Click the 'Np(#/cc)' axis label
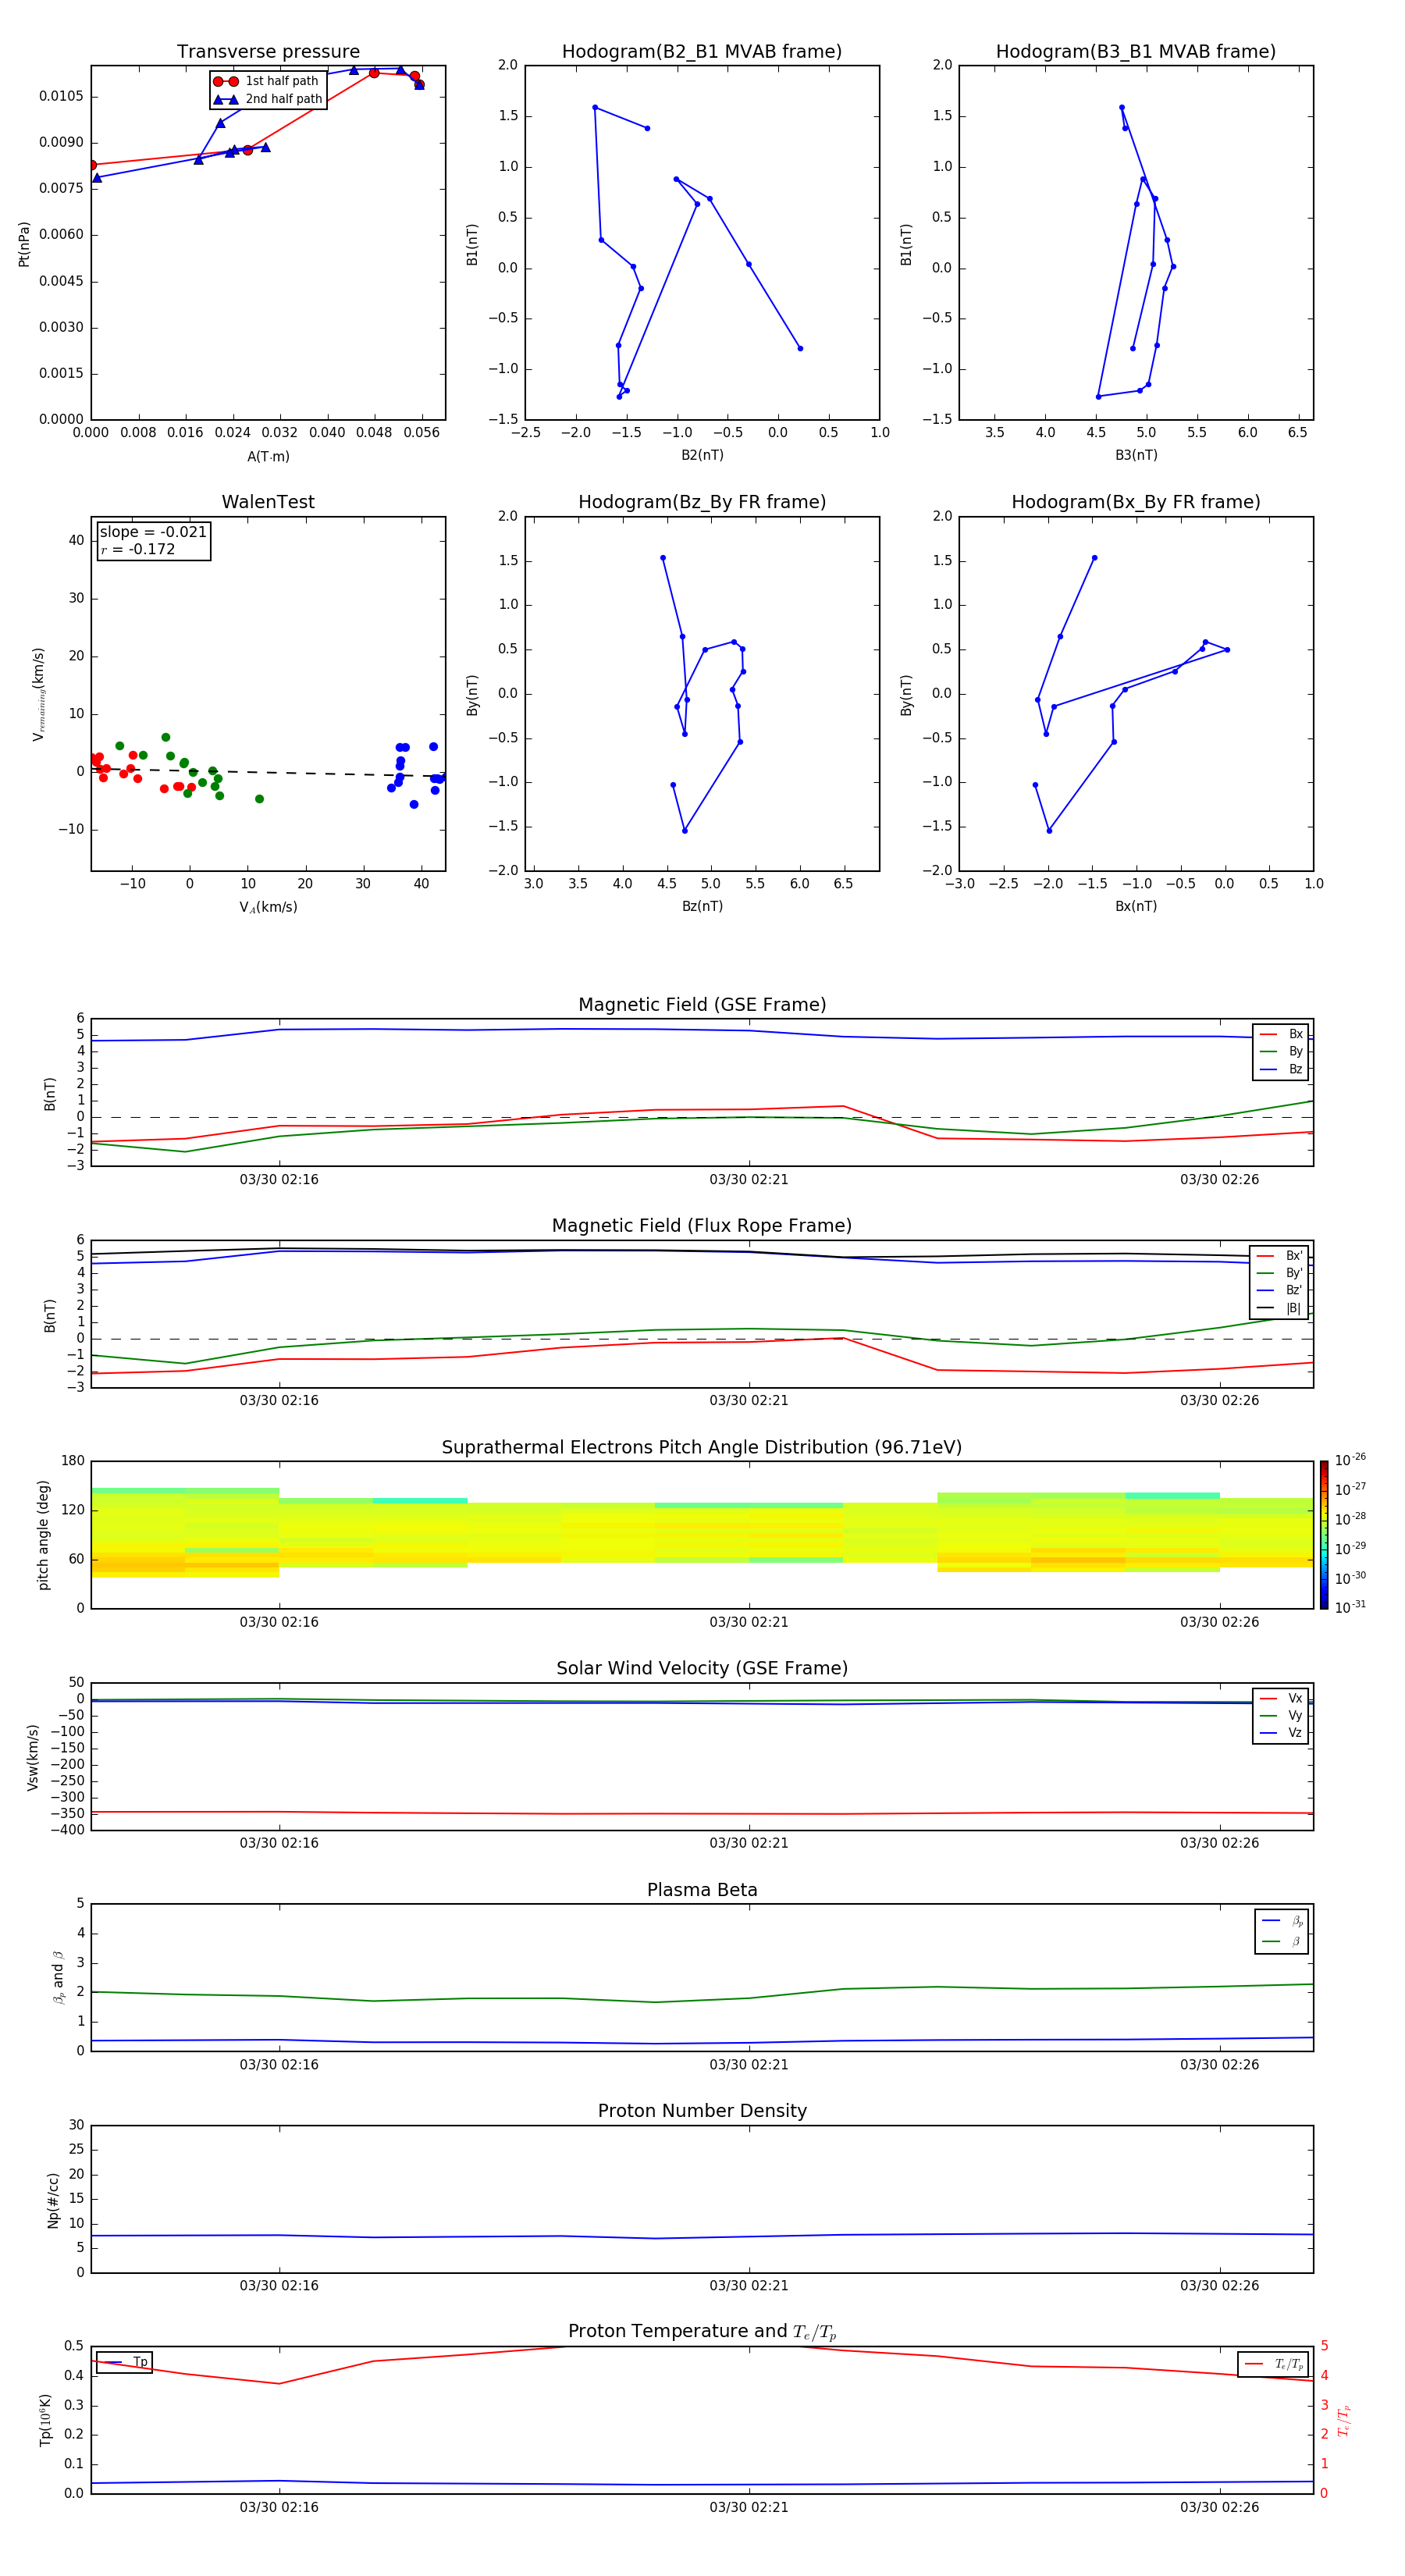The width and height of the screenshot is (1405, 2576). pyautogui.click(x=53, y=2199)
